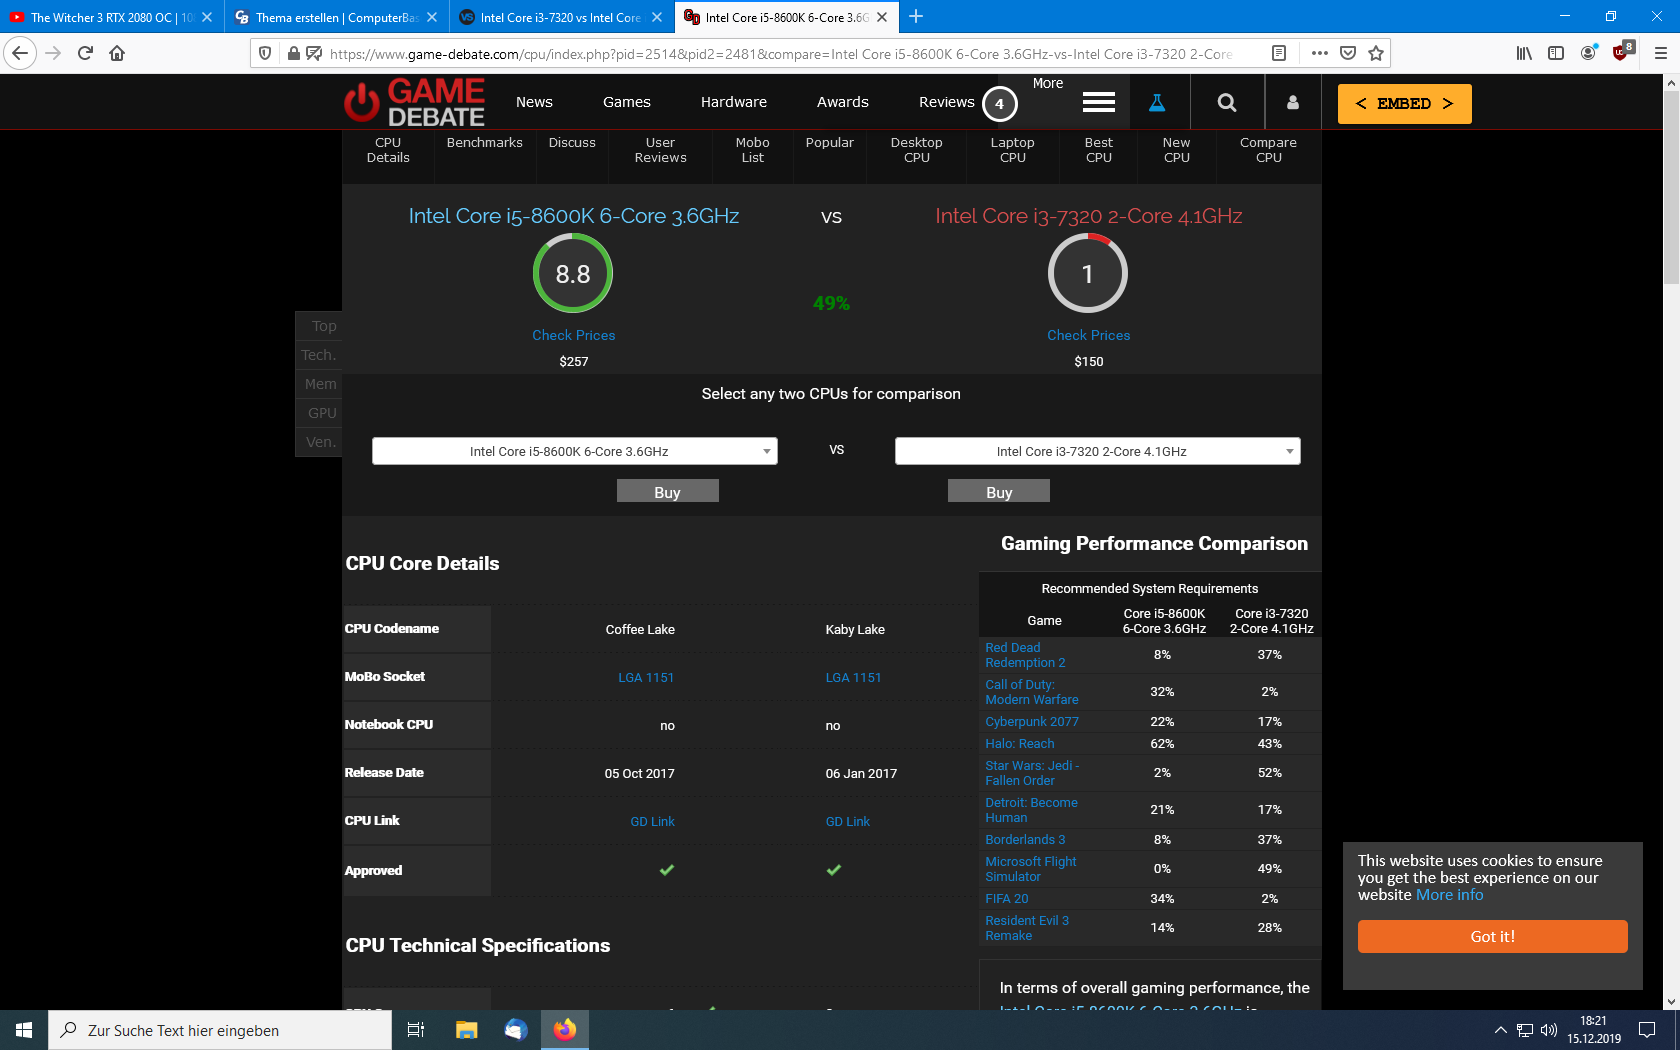
Task: Open Cyberpunk 2077 game link
Action: point(1032,722)
